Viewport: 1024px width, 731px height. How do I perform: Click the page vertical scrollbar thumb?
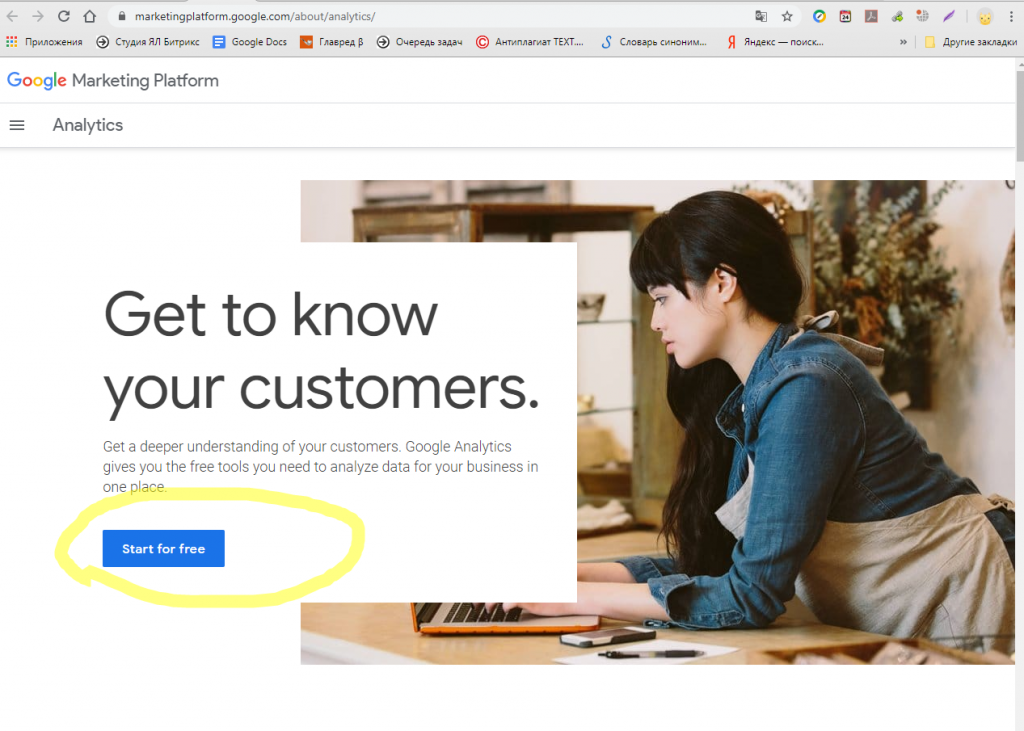coord(1019,114)
